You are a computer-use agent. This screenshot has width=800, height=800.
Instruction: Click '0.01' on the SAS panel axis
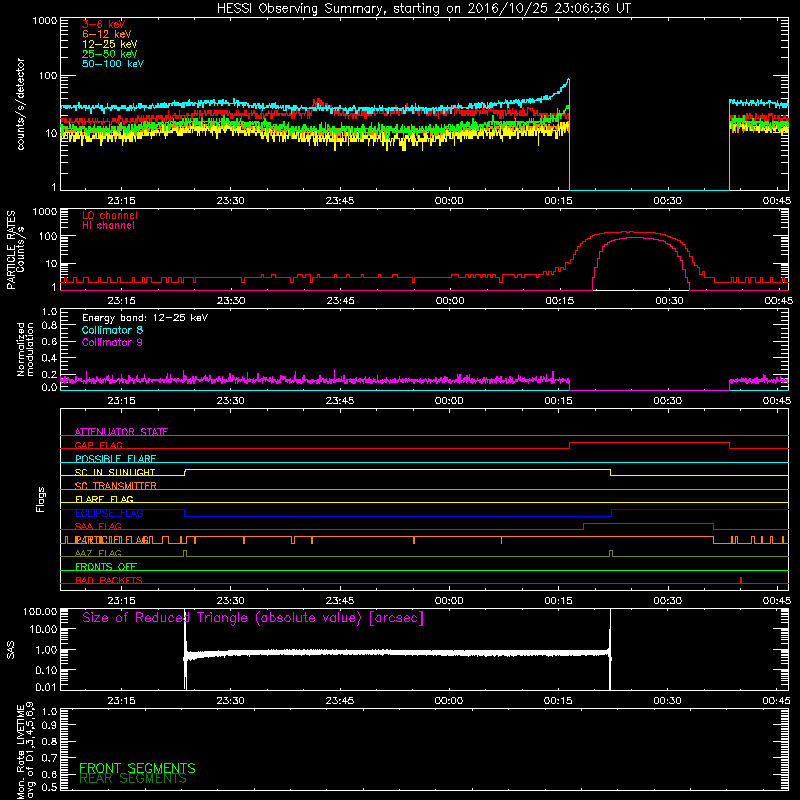[46, 687]
